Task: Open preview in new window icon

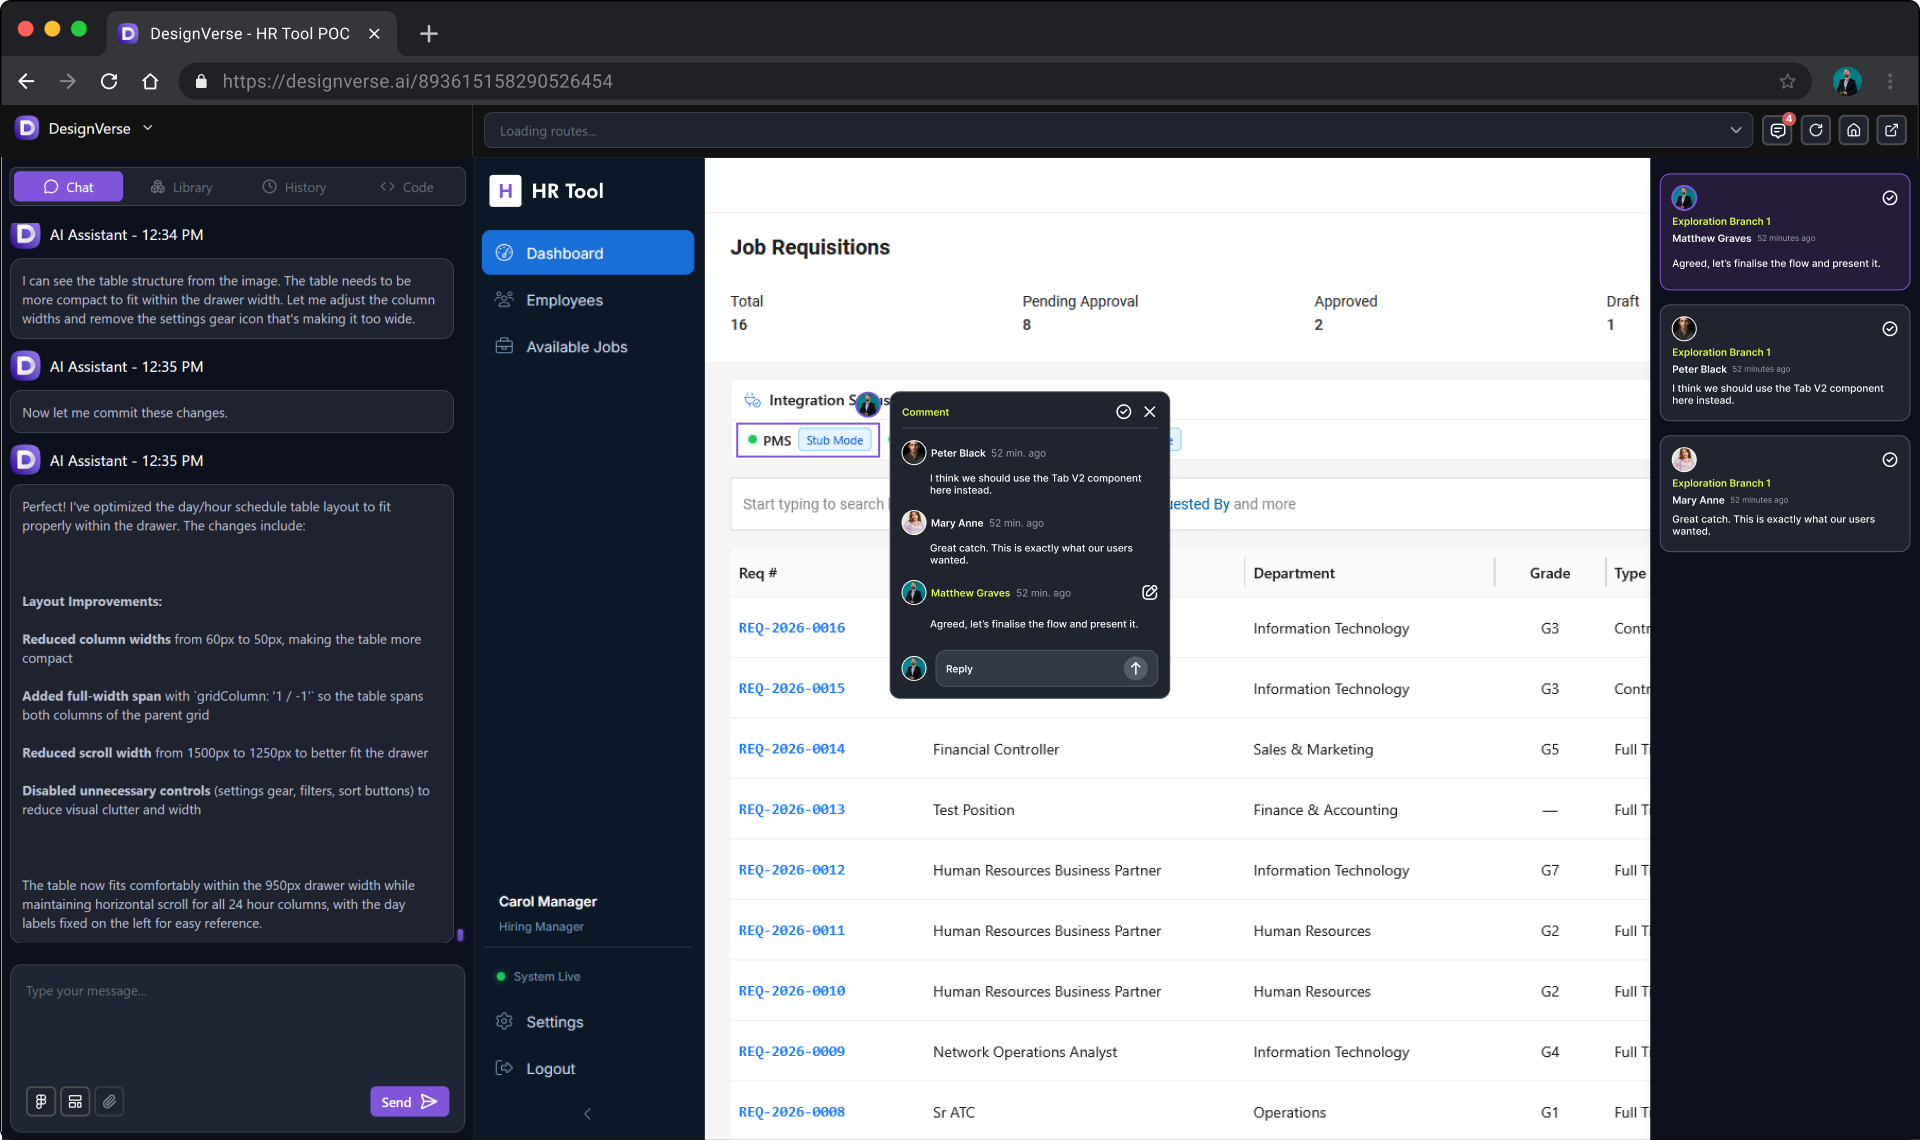Action: tap(1891, 130)
